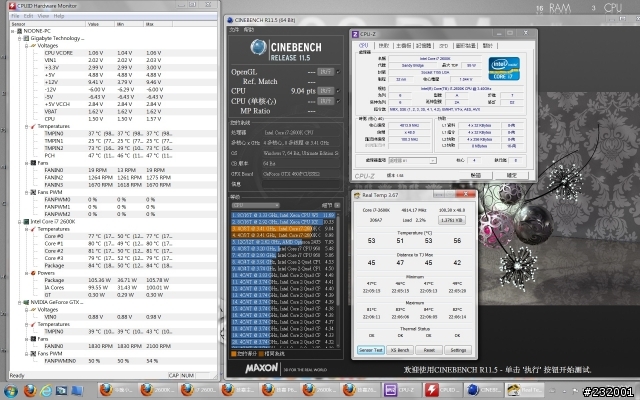Collapse Voltages node under Gigabyte Technology
640x400 pixels.
point(27,46)
